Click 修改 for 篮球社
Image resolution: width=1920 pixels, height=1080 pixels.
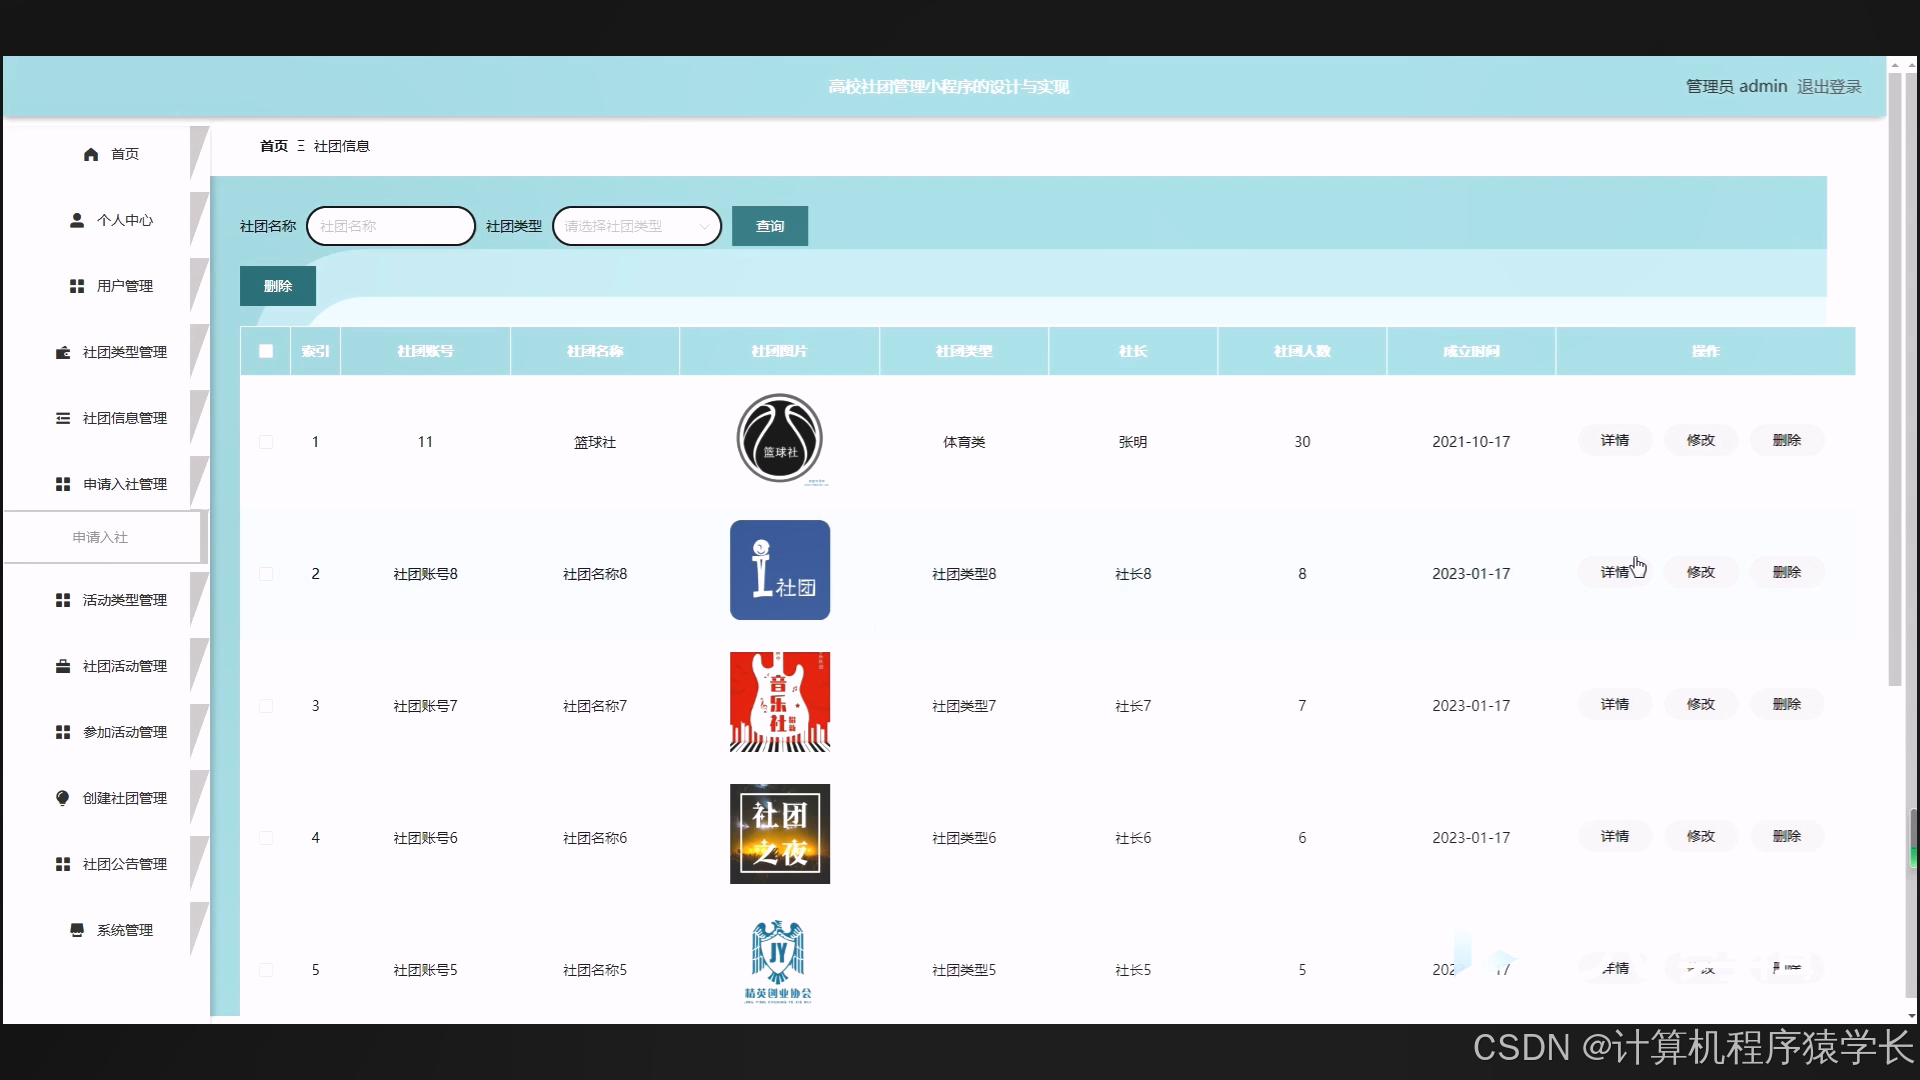click(1701, 440)
